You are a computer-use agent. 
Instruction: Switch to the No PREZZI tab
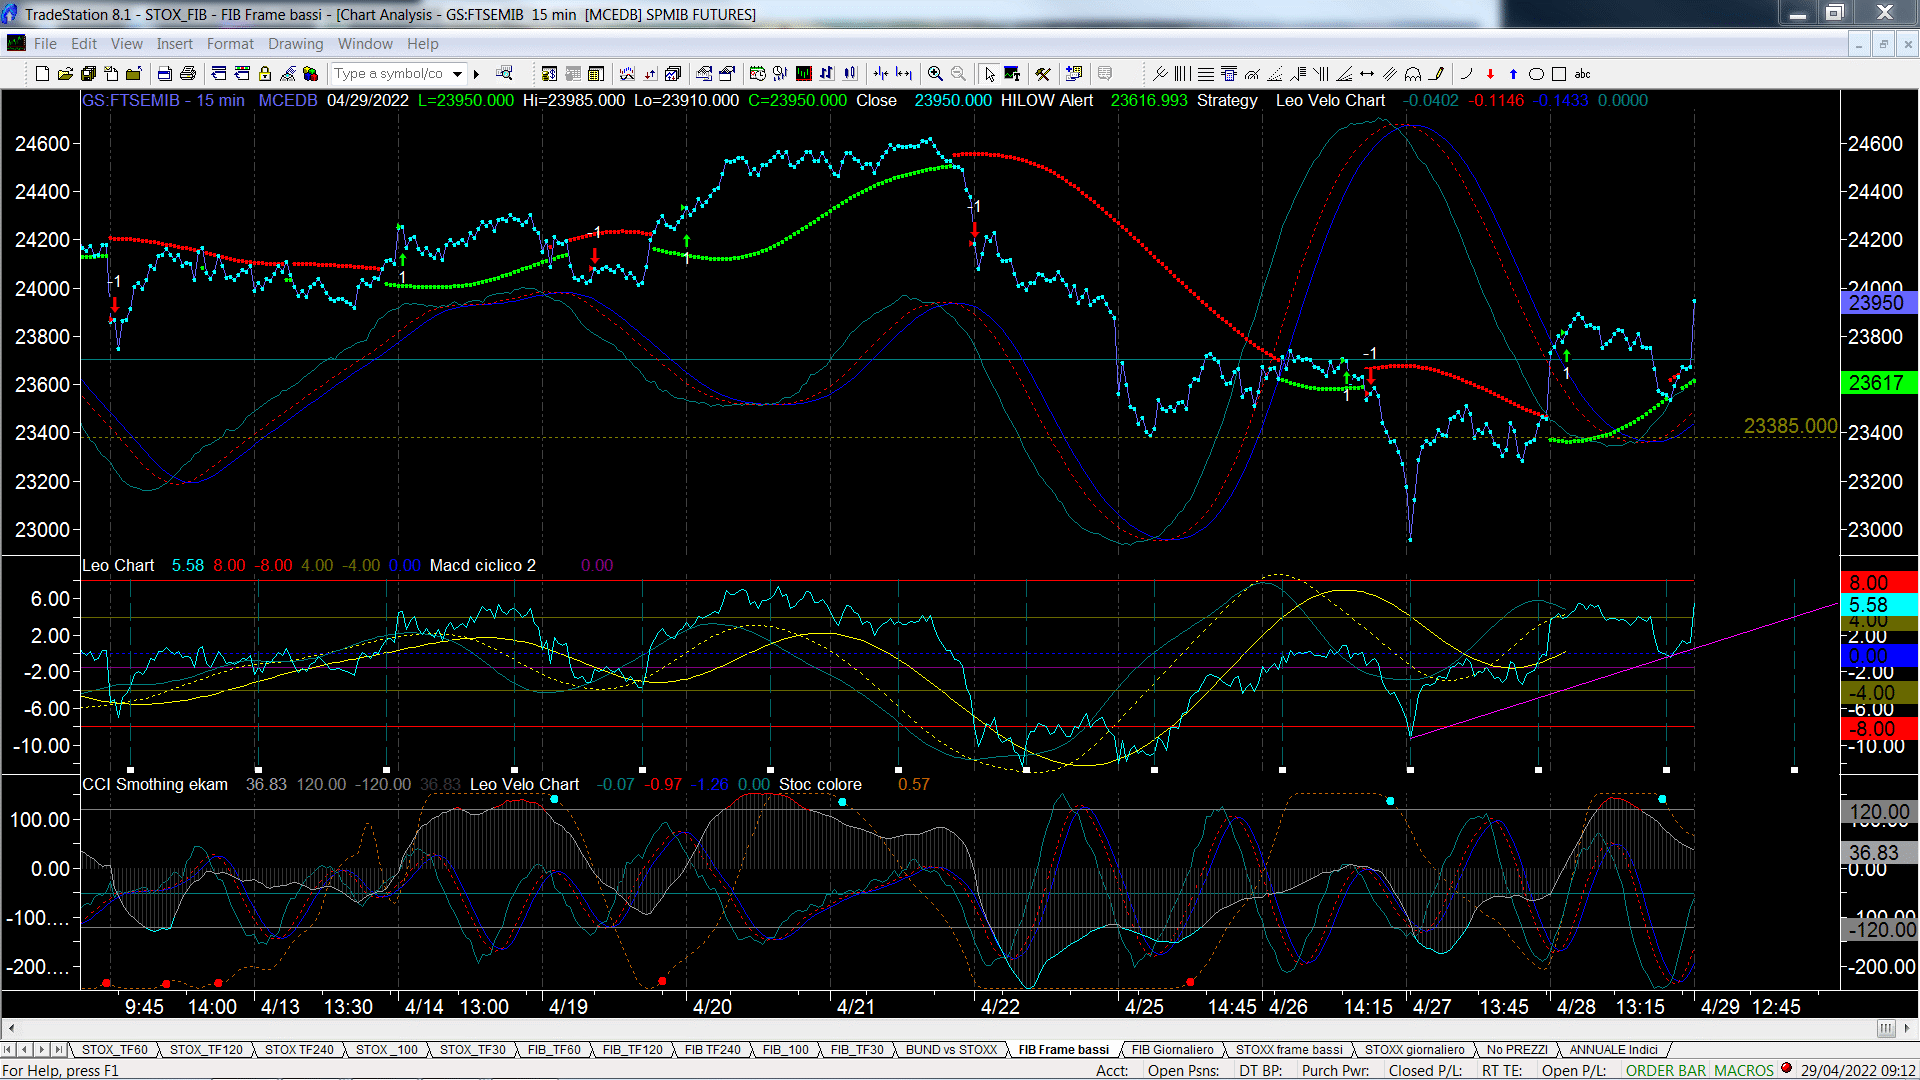tap(1517, 1050)
